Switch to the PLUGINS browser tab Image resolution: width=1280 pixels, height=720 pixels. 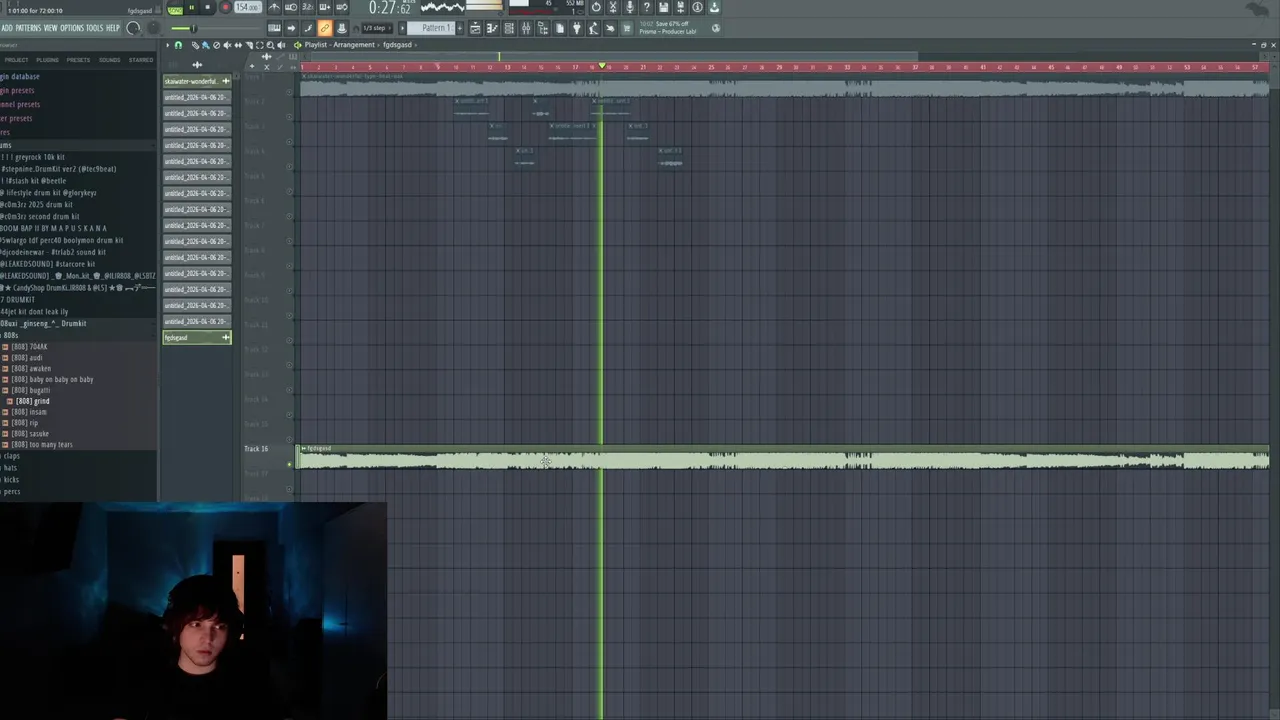tap(48, 60)
